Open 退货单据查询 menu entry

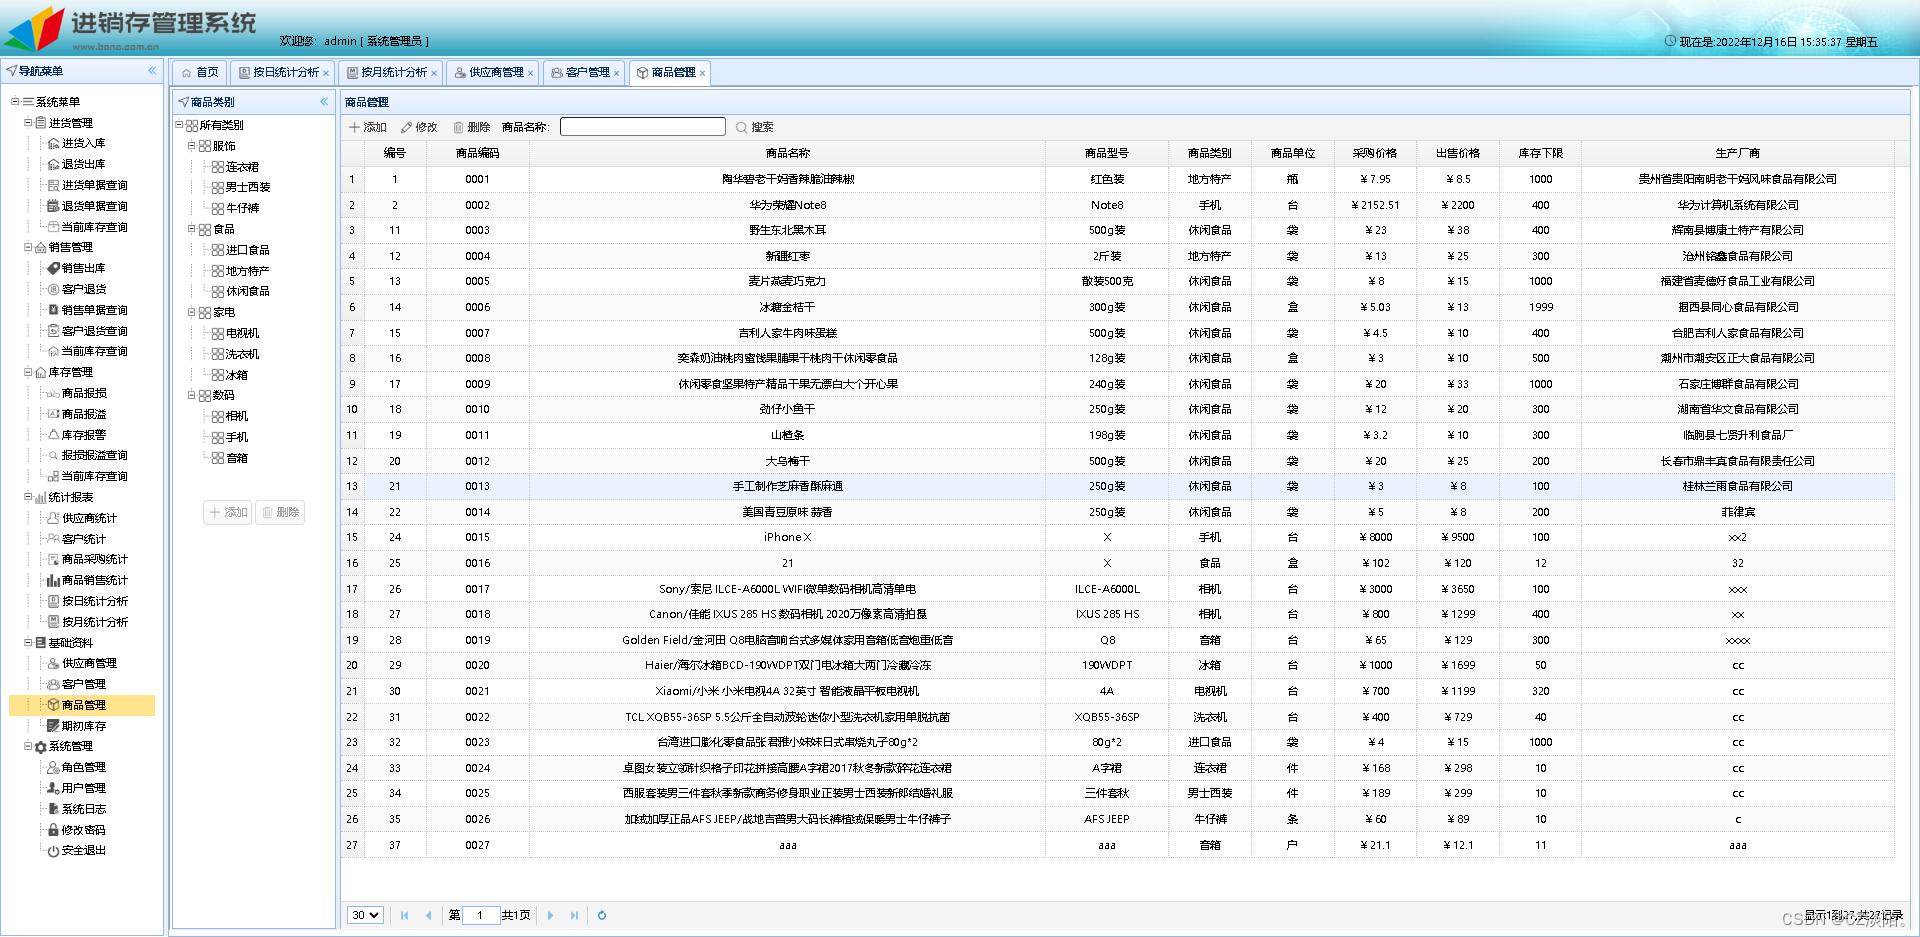pos(94,206)
